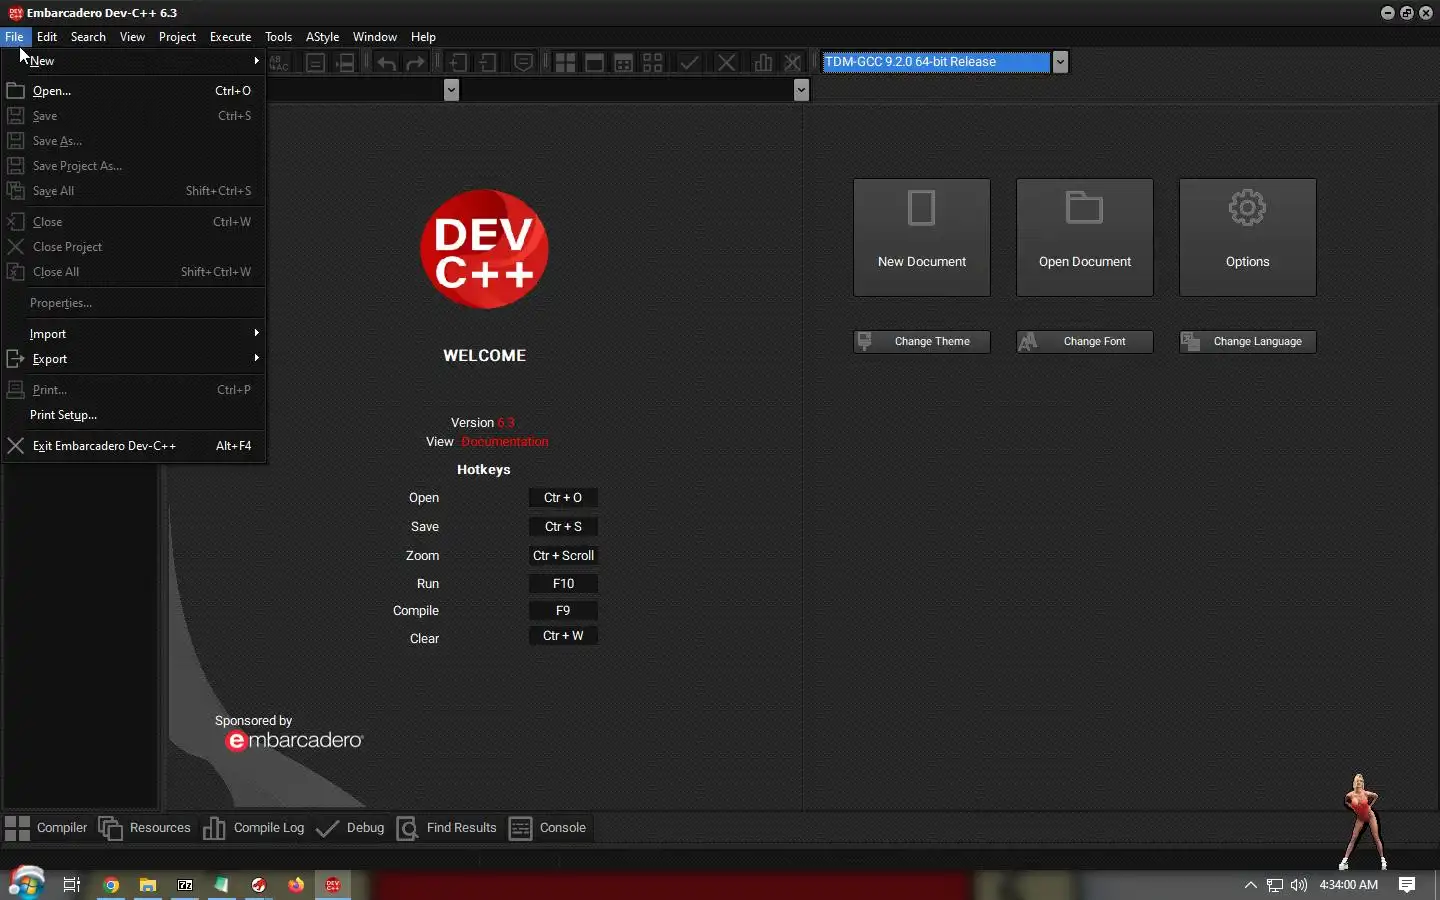The width and height of the screenshot is (1440, 900).
Task: Switch to the Debug bottom tab
Action: coord(350,828)
